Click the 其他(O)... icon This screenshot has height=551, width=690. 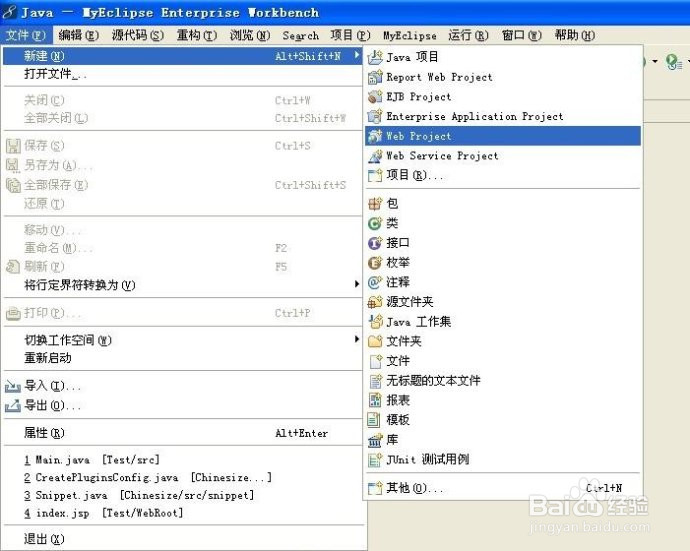pyautogui.click(x=375, y=488)
